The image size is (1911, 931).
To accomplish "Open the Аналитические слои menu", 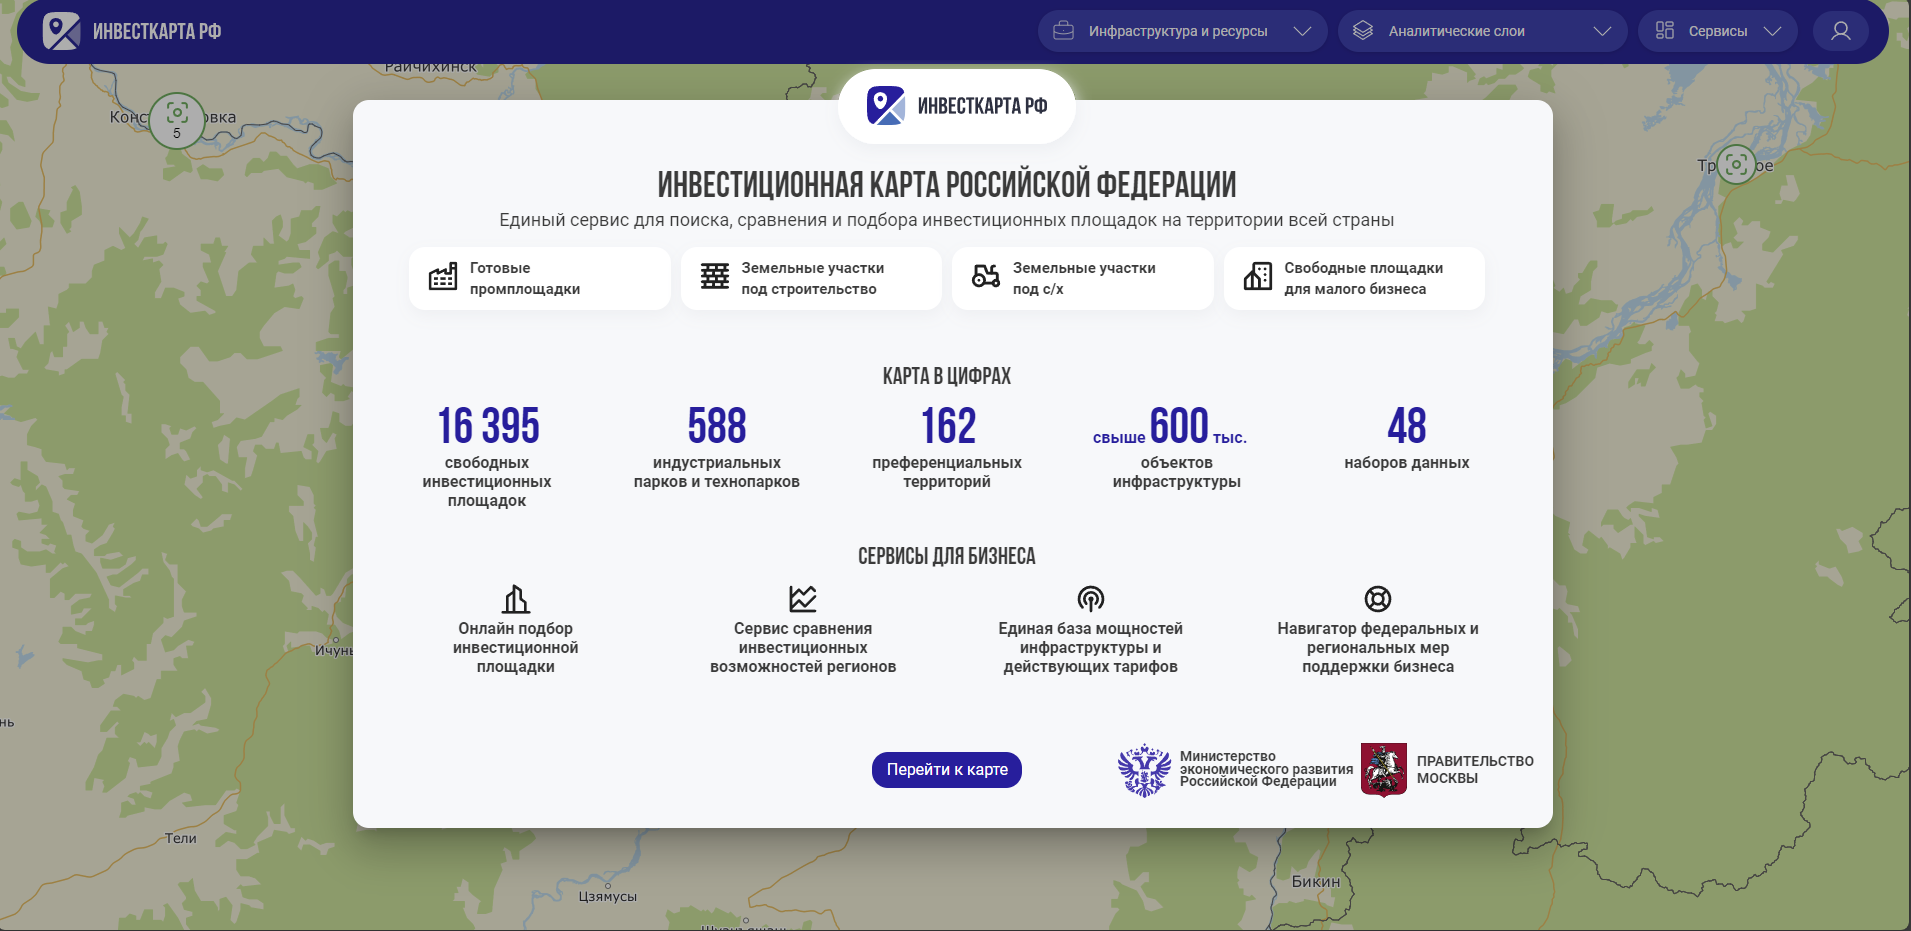I will (x=1482, y=31).
